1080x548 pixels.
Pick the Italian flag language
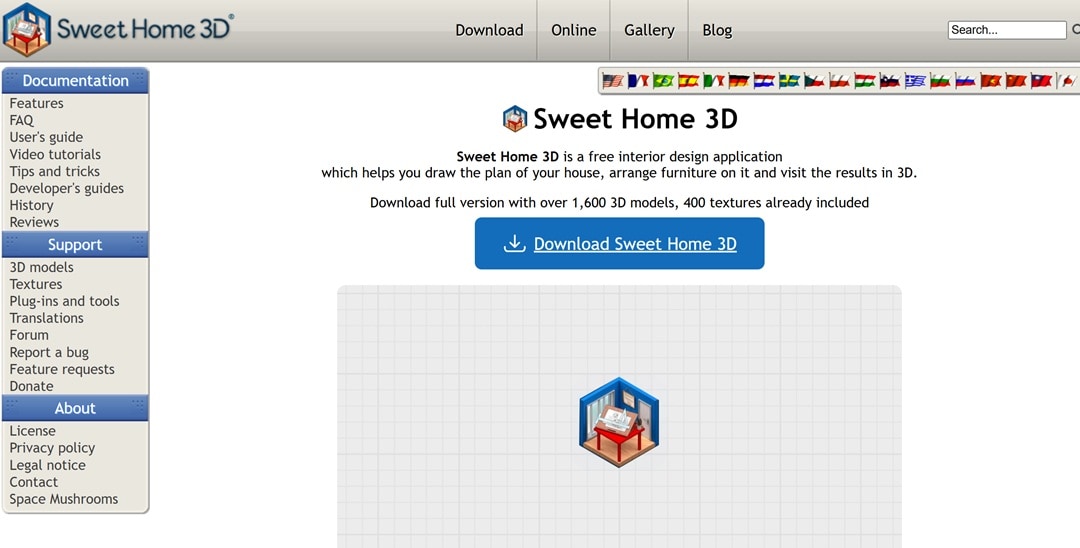tap(714, 81)
